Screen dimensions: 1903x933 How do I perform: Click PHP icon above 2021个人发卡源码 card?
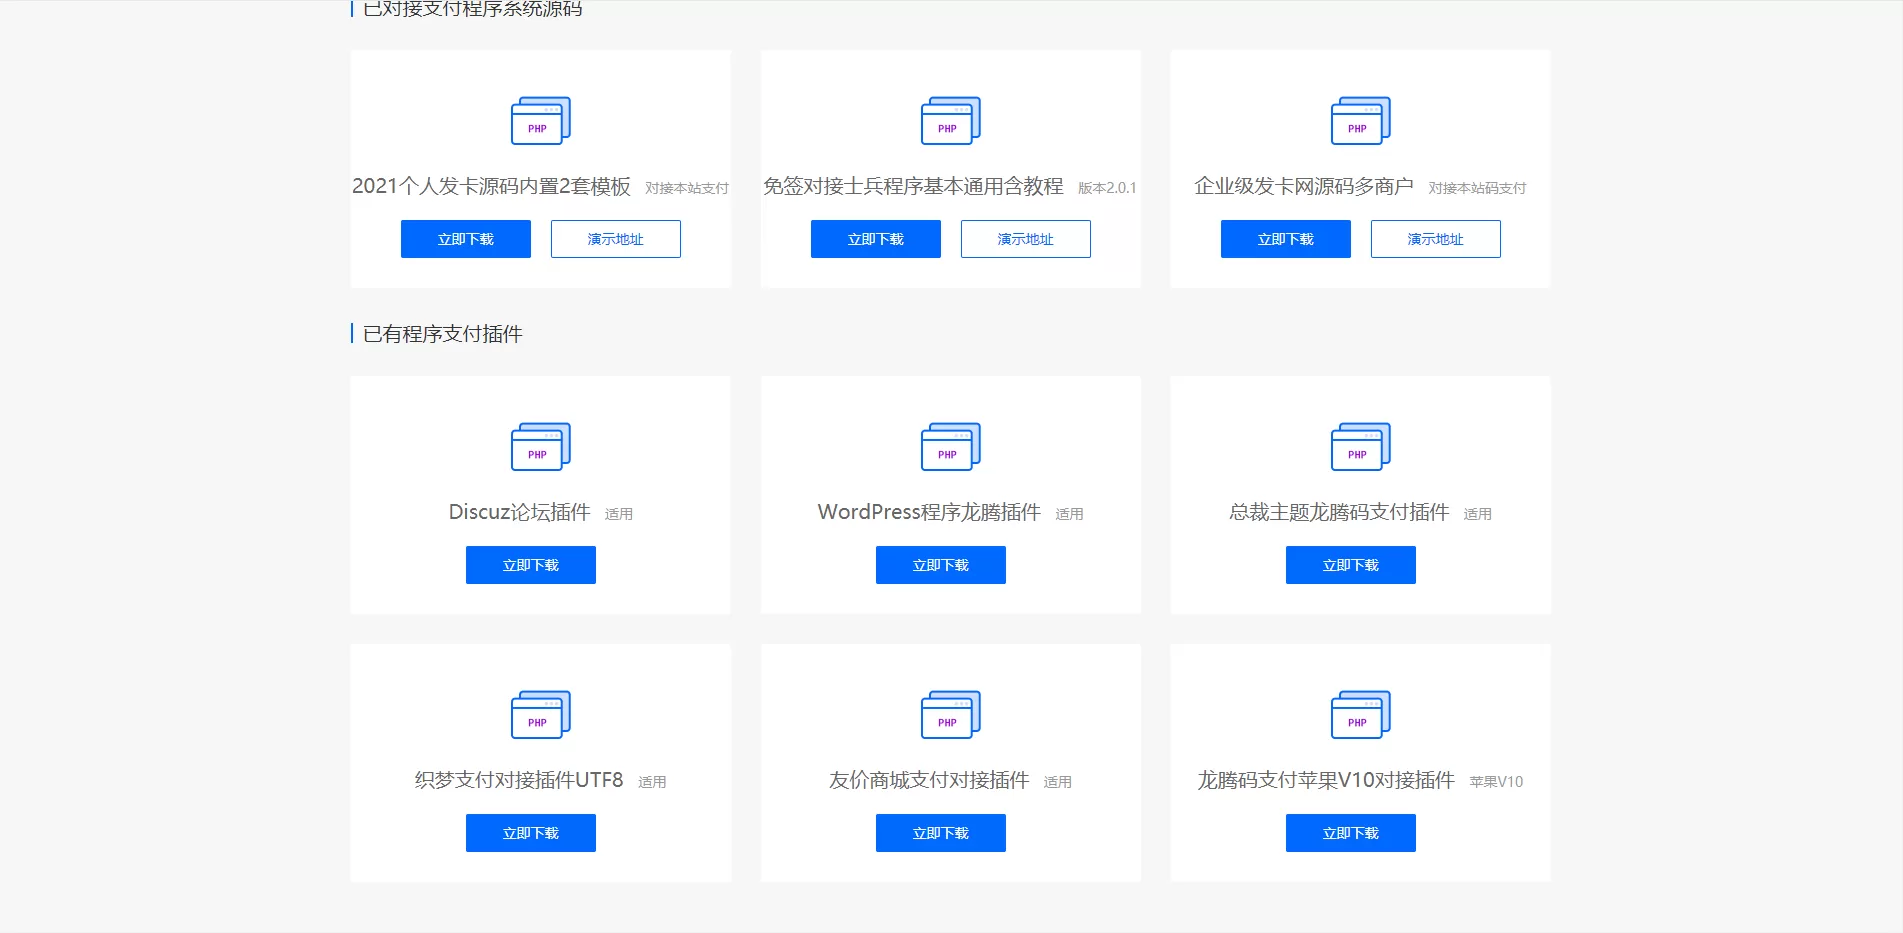[540, 121]
